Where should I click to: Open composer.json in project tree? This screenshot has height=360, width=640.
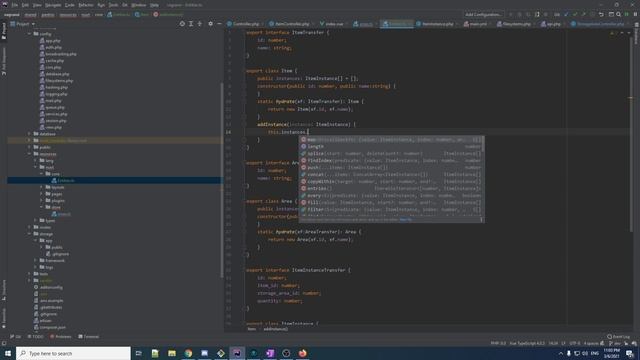pos(53,327)
